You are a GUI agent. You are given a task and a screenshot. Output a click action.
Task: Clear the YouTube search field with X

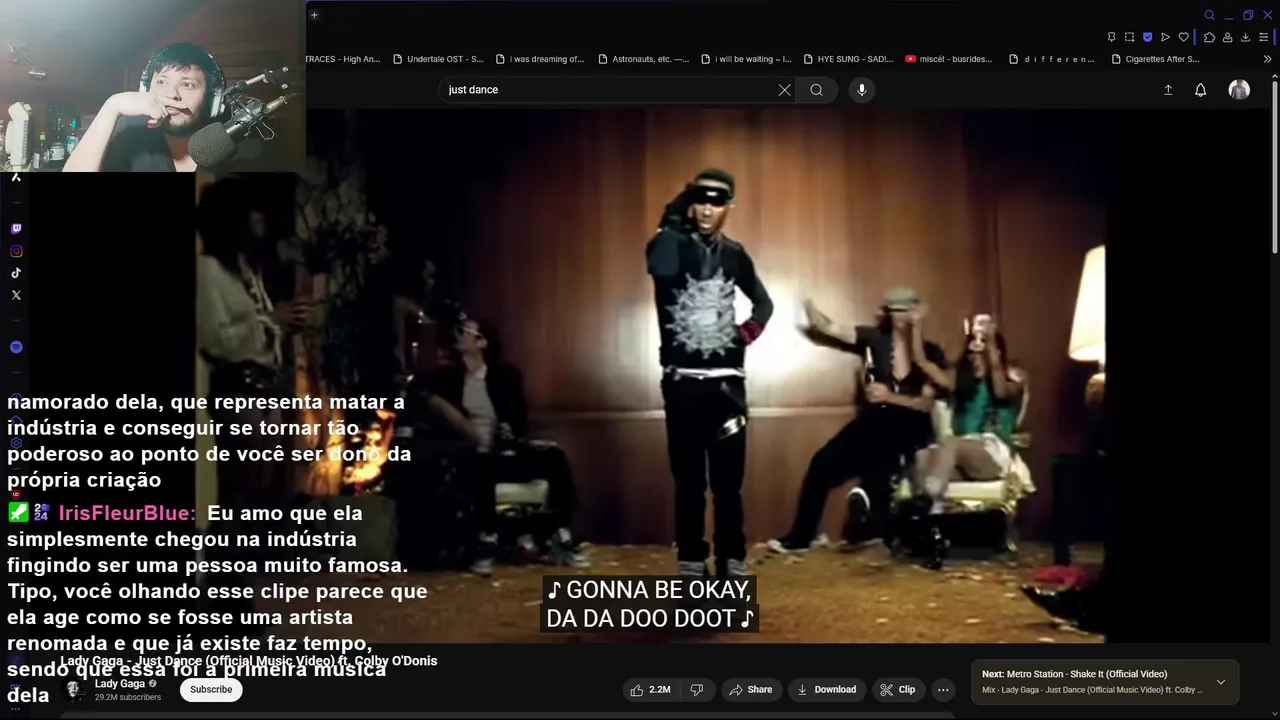pos(785,90)
